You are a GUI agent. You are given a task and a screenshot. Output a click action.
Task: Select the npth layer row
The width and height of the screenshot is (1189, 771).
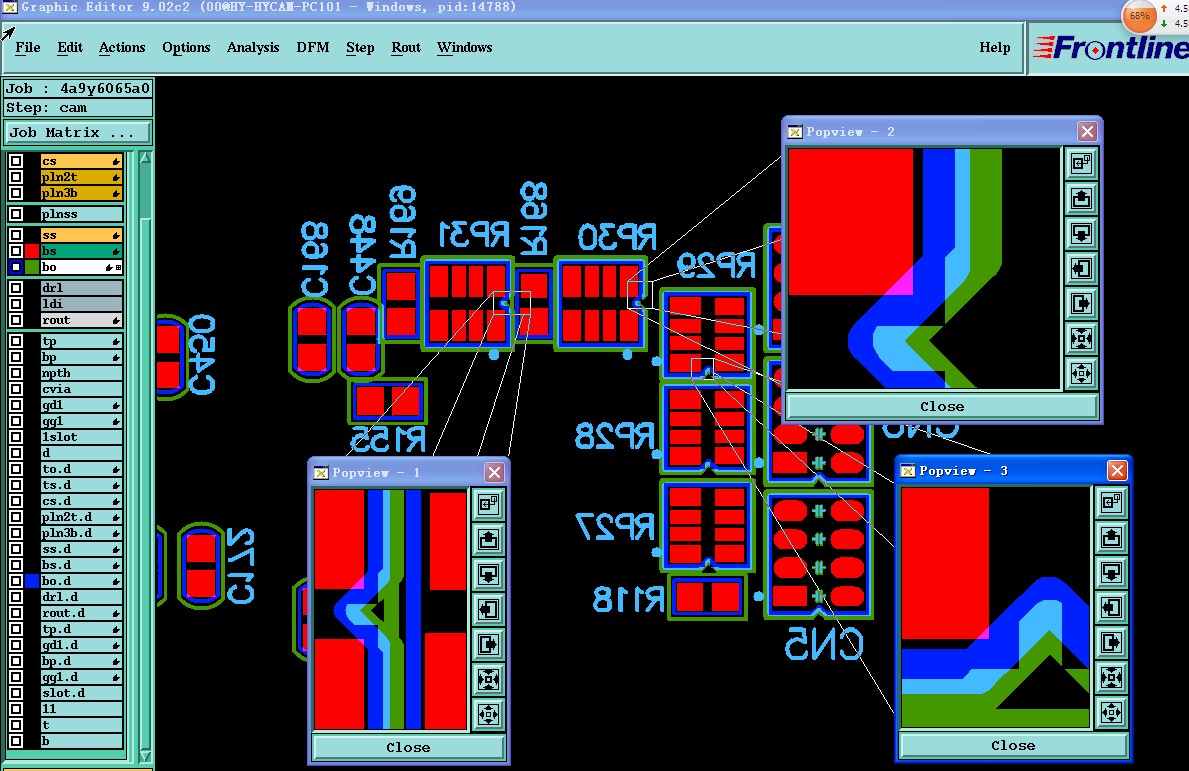(82, 373)
